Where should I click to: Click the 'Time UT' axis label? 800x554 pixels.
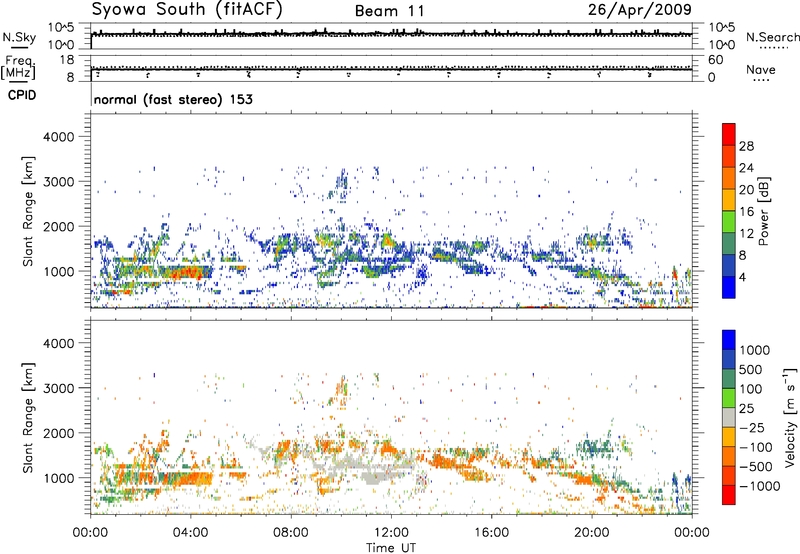click(391, 548)
